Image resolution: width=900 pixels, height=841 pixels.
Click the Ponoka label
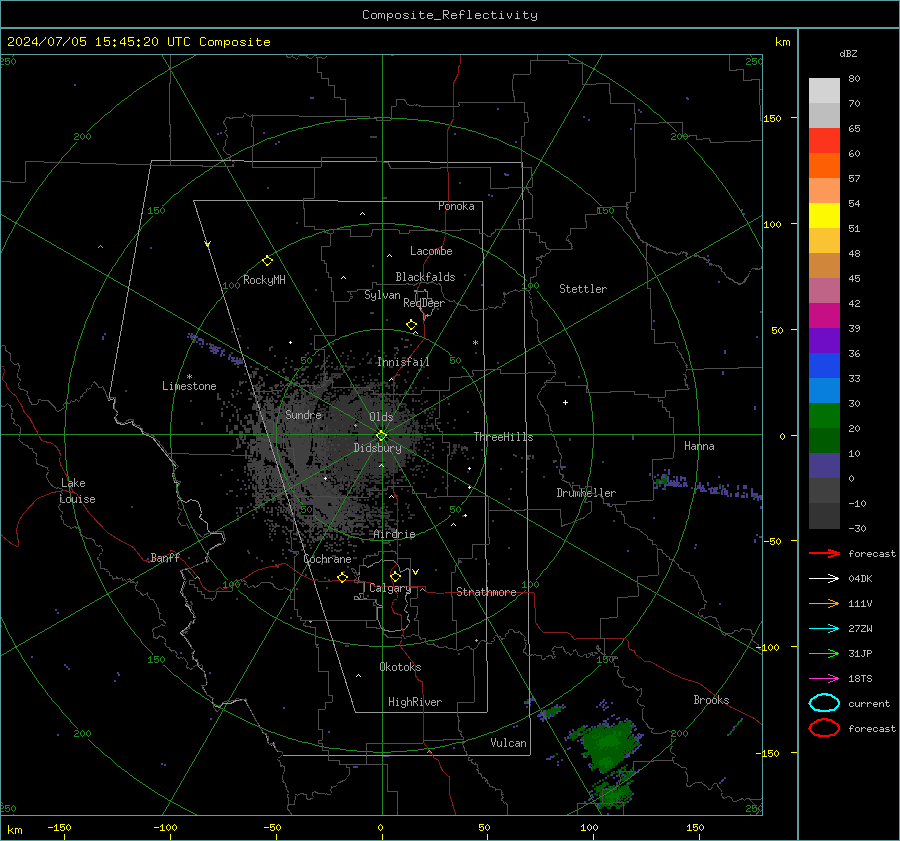[456, 206]
